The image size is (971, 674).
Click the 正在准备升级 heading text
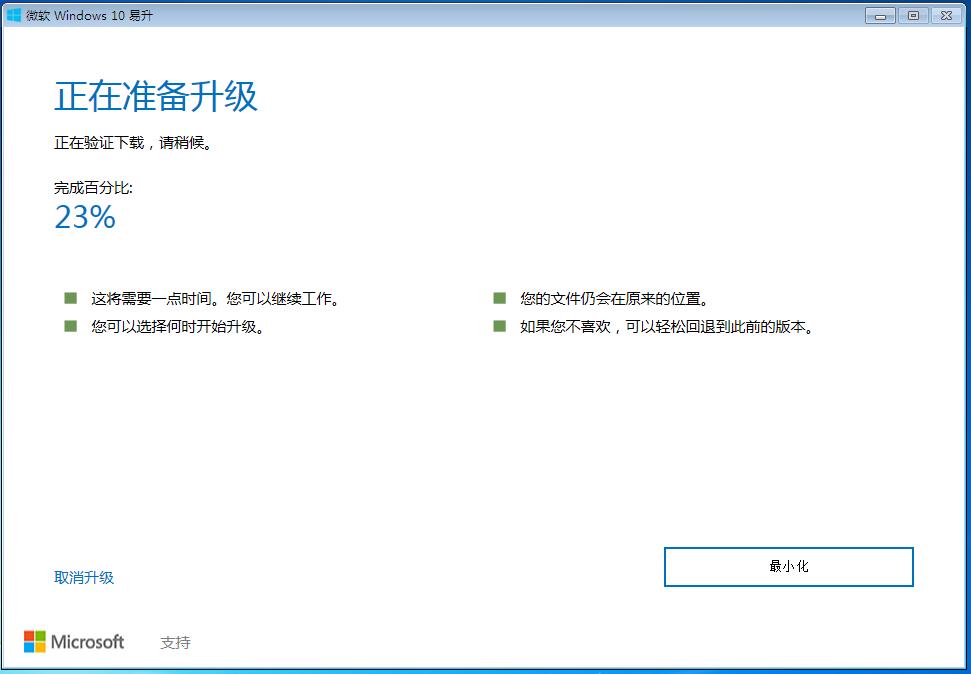(x=155, y=95)
